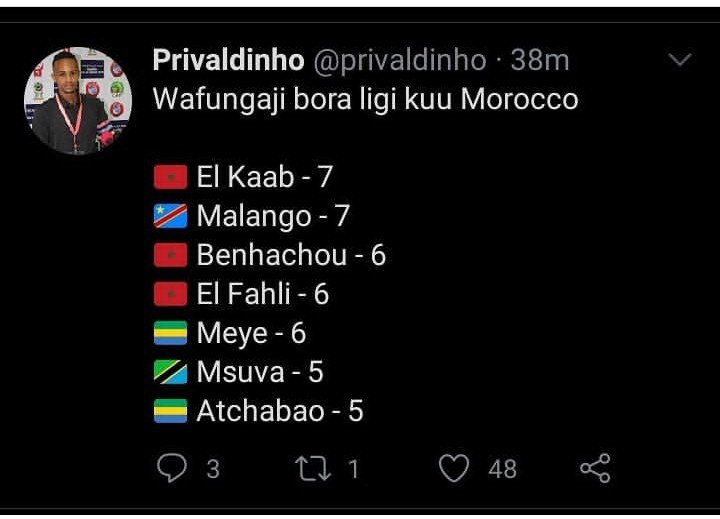Click DR Congo flag beside Malango

[171, 216]
